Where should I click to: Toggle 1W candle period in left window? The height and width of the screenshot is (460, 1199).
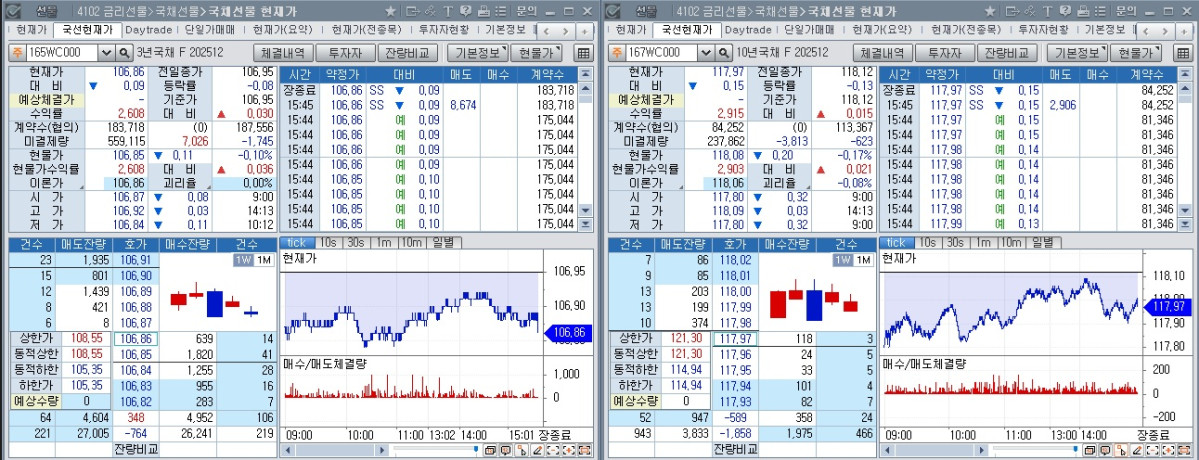[x=243, y=260]
